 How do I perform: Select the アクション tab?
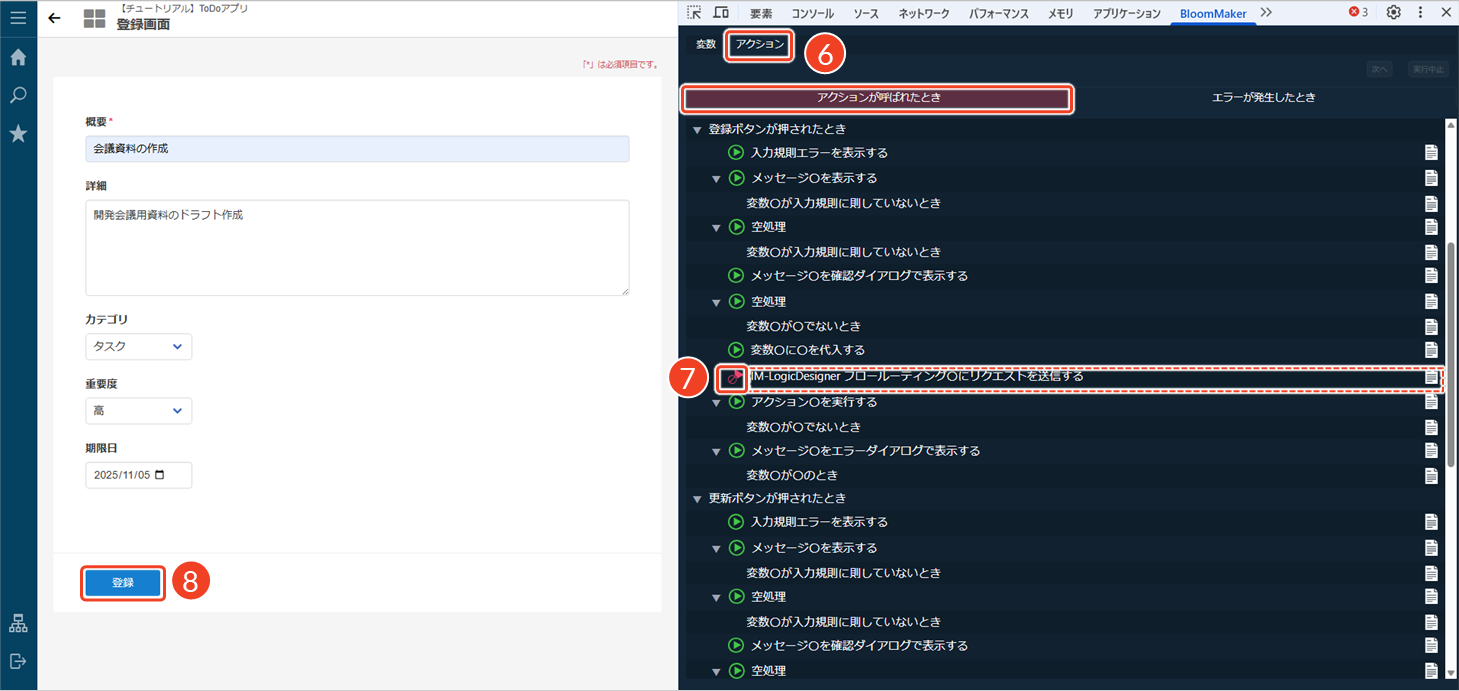click(x=760, y=45)
